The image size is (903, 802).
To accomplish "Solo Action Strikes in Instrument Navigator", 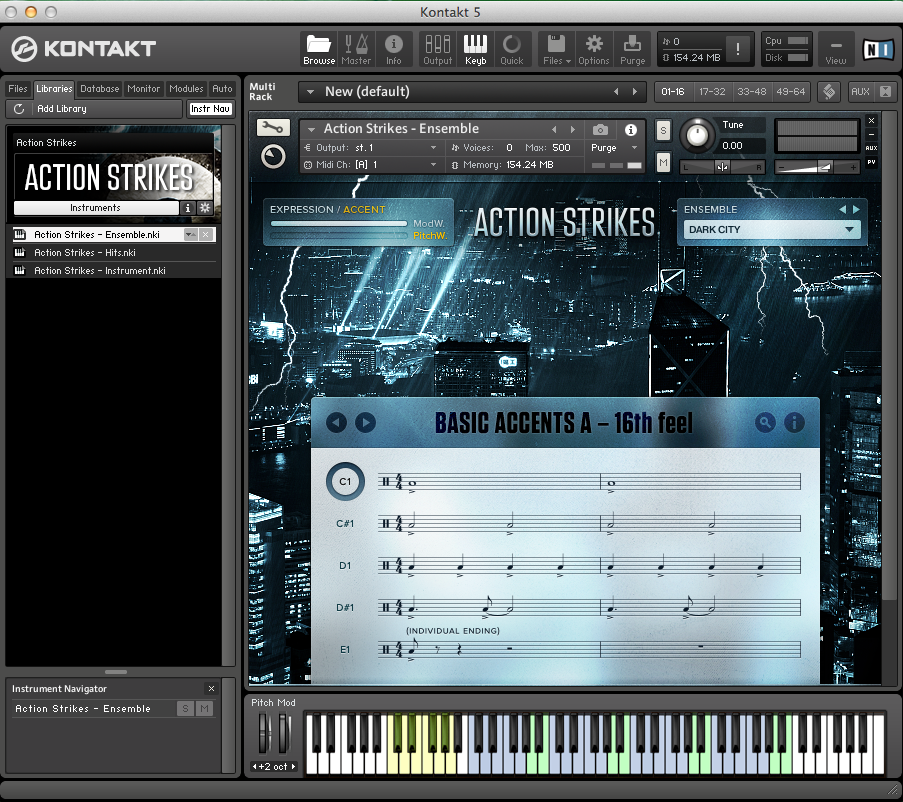I will pos(185,709).
